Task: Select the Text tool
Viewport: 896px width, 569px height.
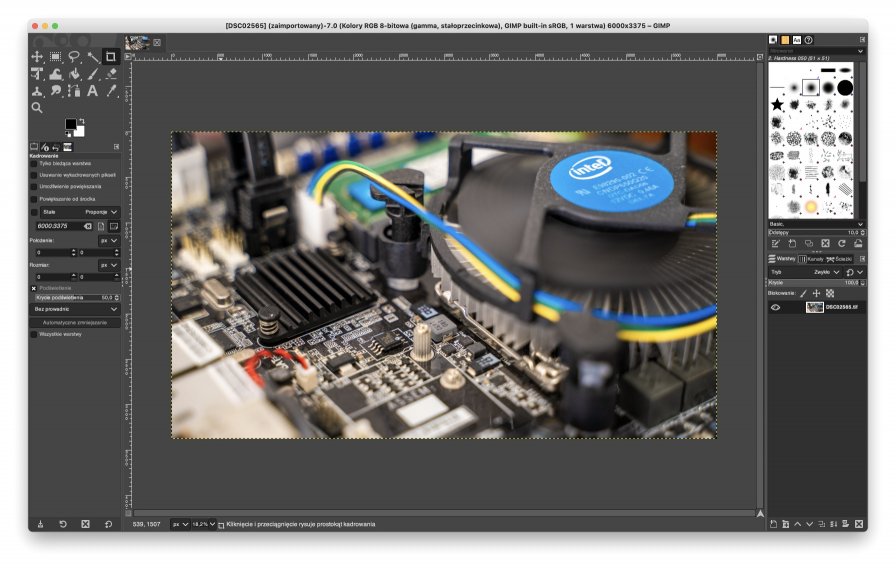Action: 93,91
